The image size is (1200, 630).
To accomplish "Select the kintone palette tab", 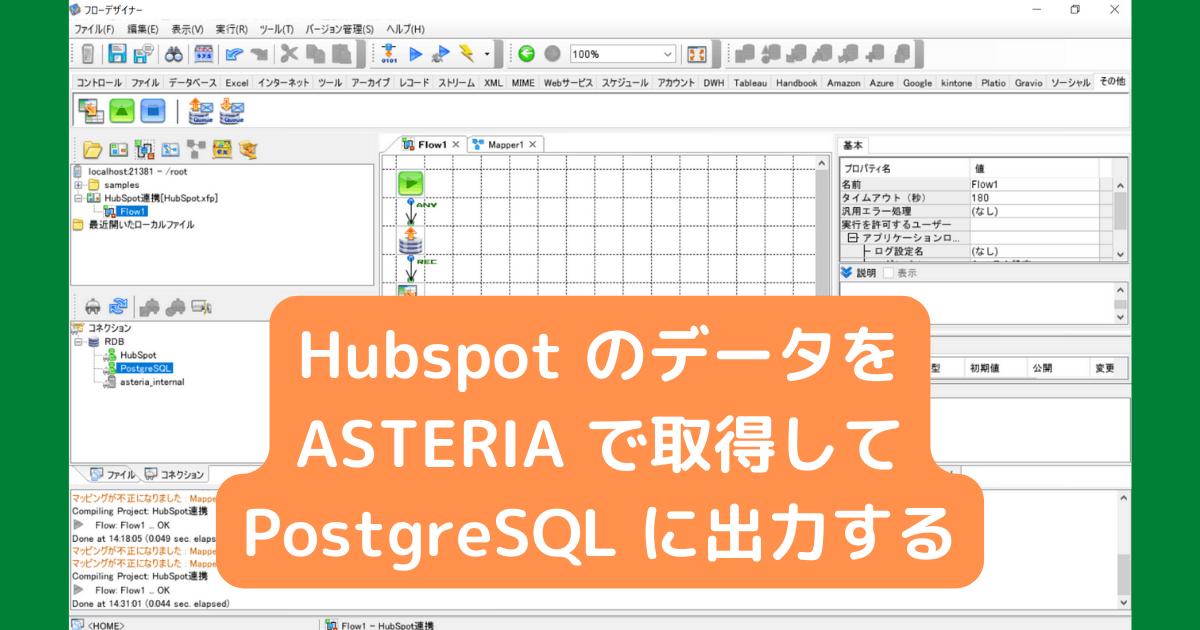I will [x=956, y=83].
